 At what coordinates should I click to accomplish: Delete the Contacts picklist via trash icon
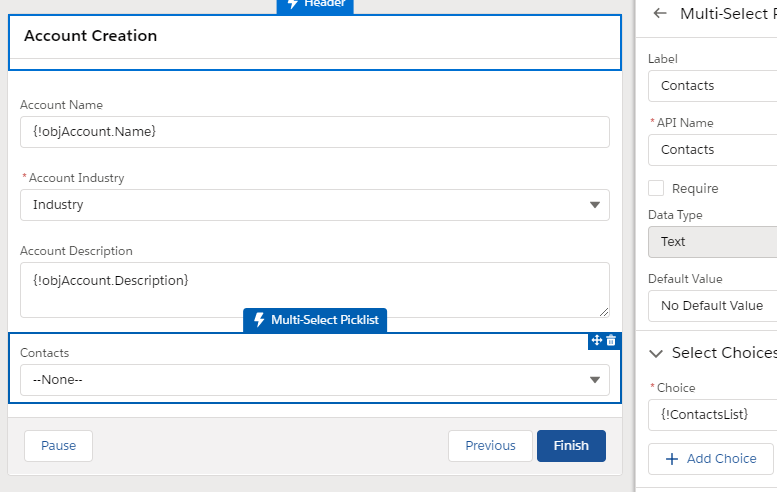[611, 340]
